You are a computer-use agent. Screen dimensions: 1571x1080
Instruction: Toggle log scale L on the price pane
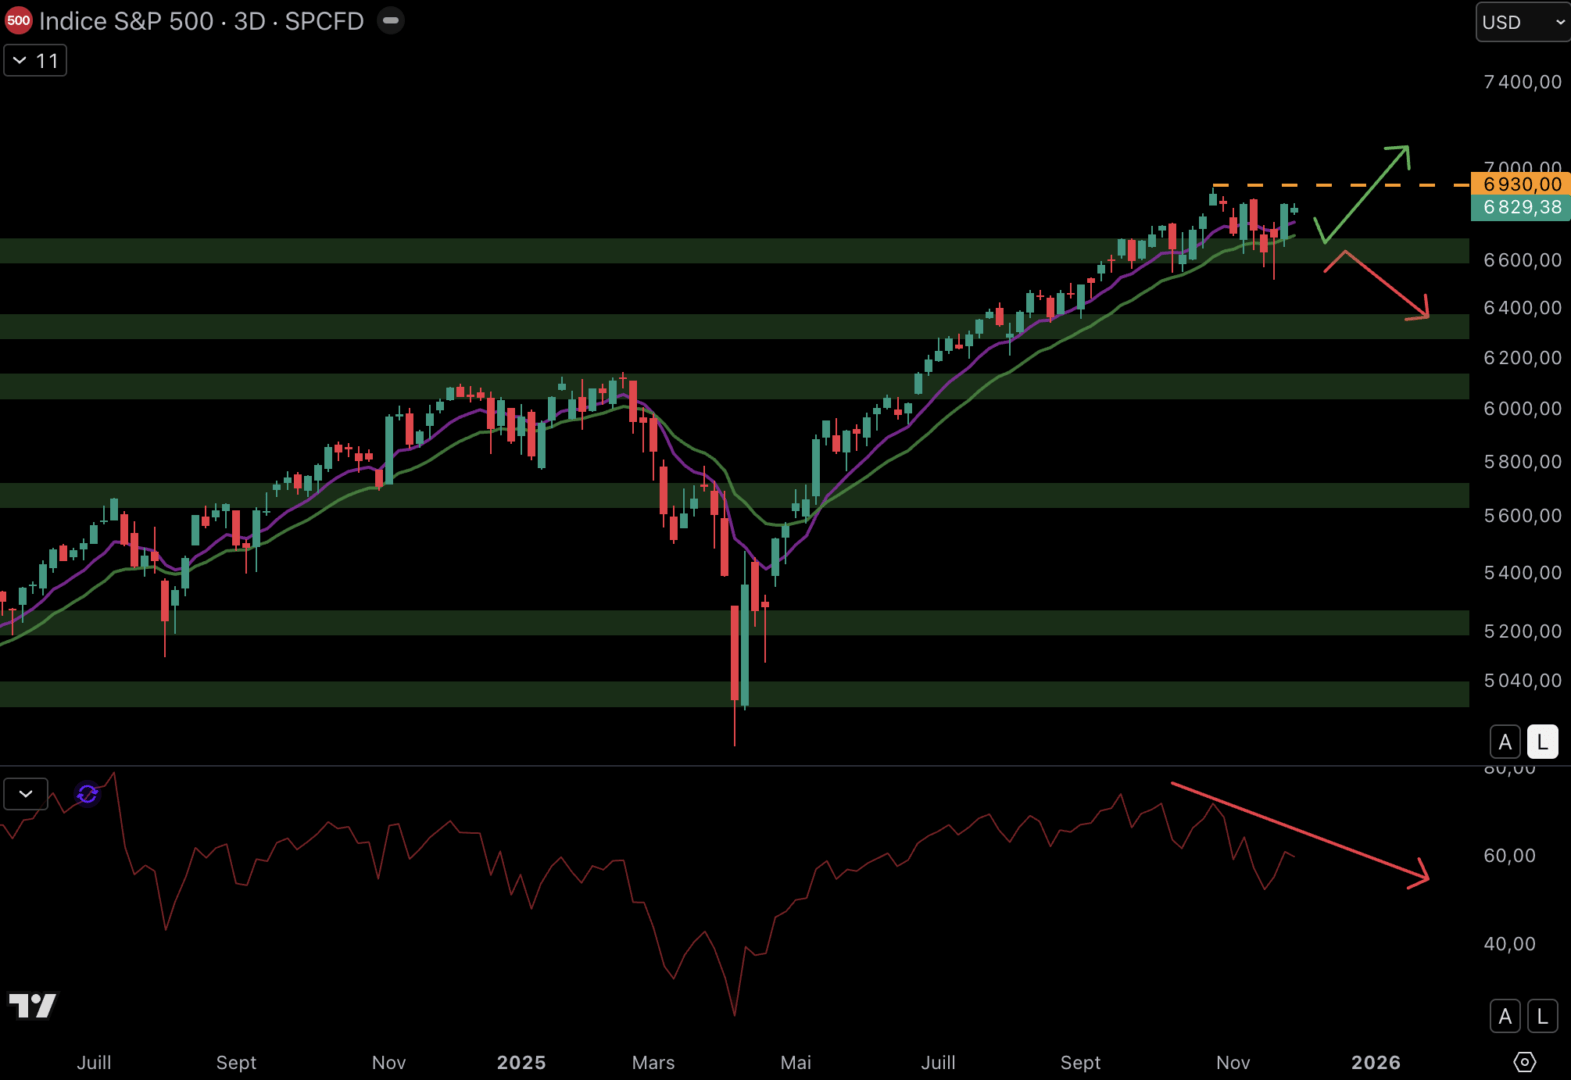[1542, 742]
